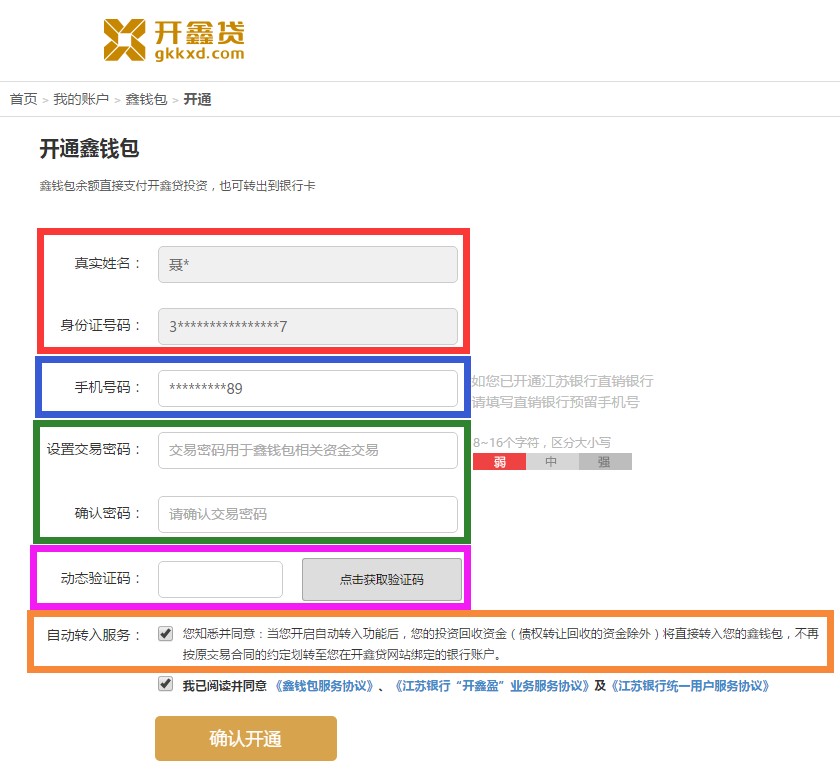Click 点击获取验证码 button

tap(381, 579)
